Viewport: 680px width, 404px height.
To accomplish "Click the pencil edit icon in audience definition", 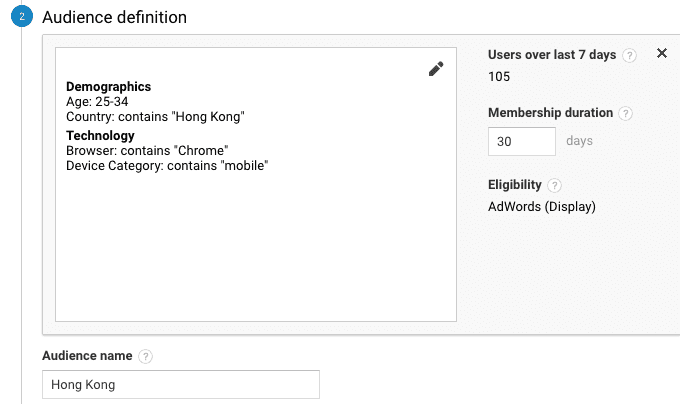I will tap(435, 69).
